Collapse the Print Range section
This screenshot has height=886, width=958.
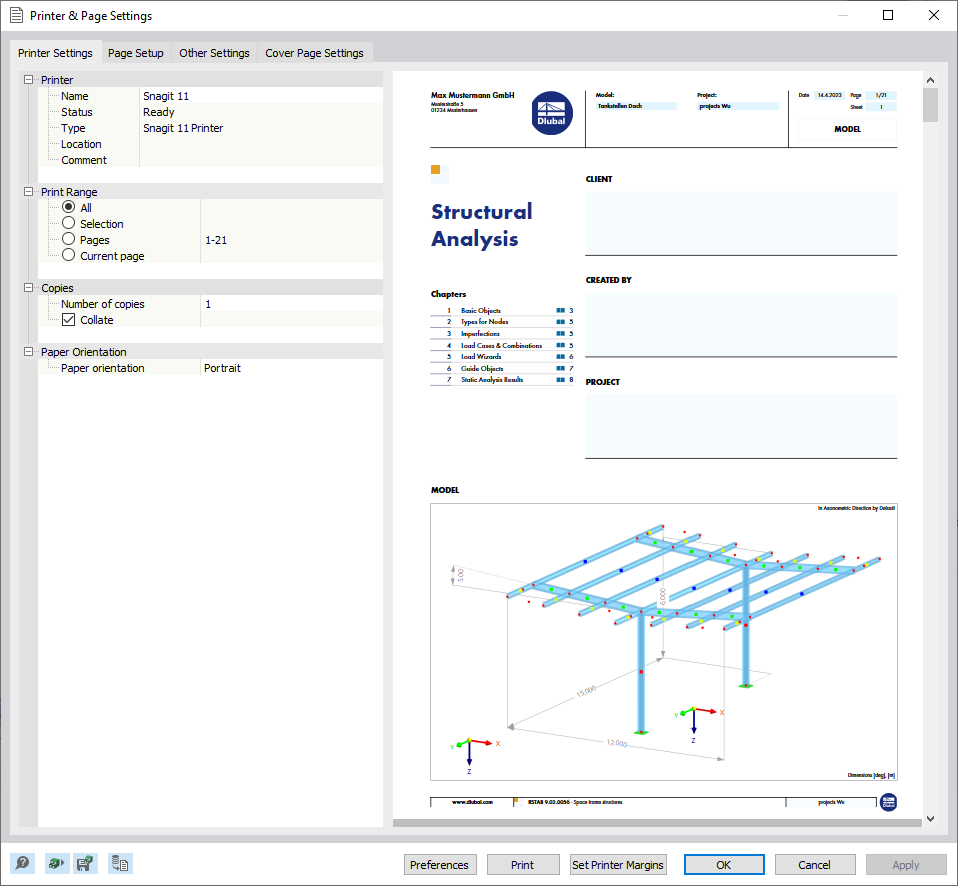[x=27, y=191]
